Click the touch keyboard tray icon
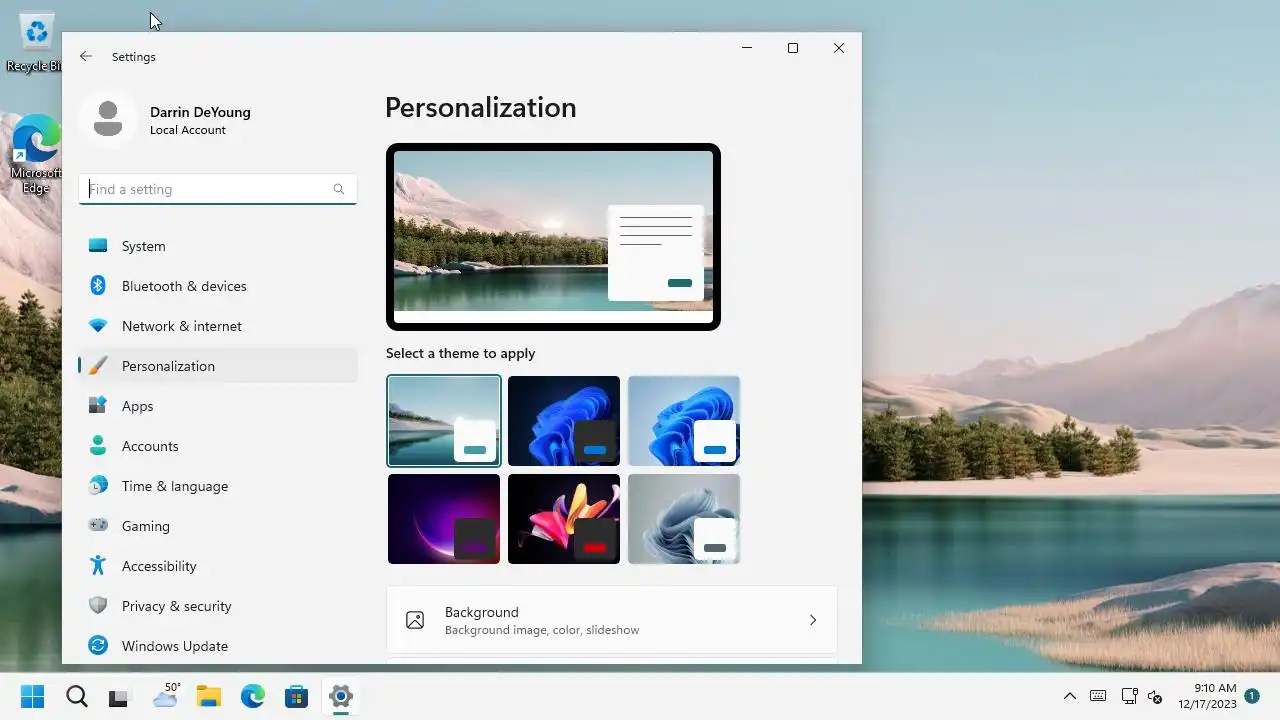Viewport: 1280px width, 720px height. (x=1098, y=696)
